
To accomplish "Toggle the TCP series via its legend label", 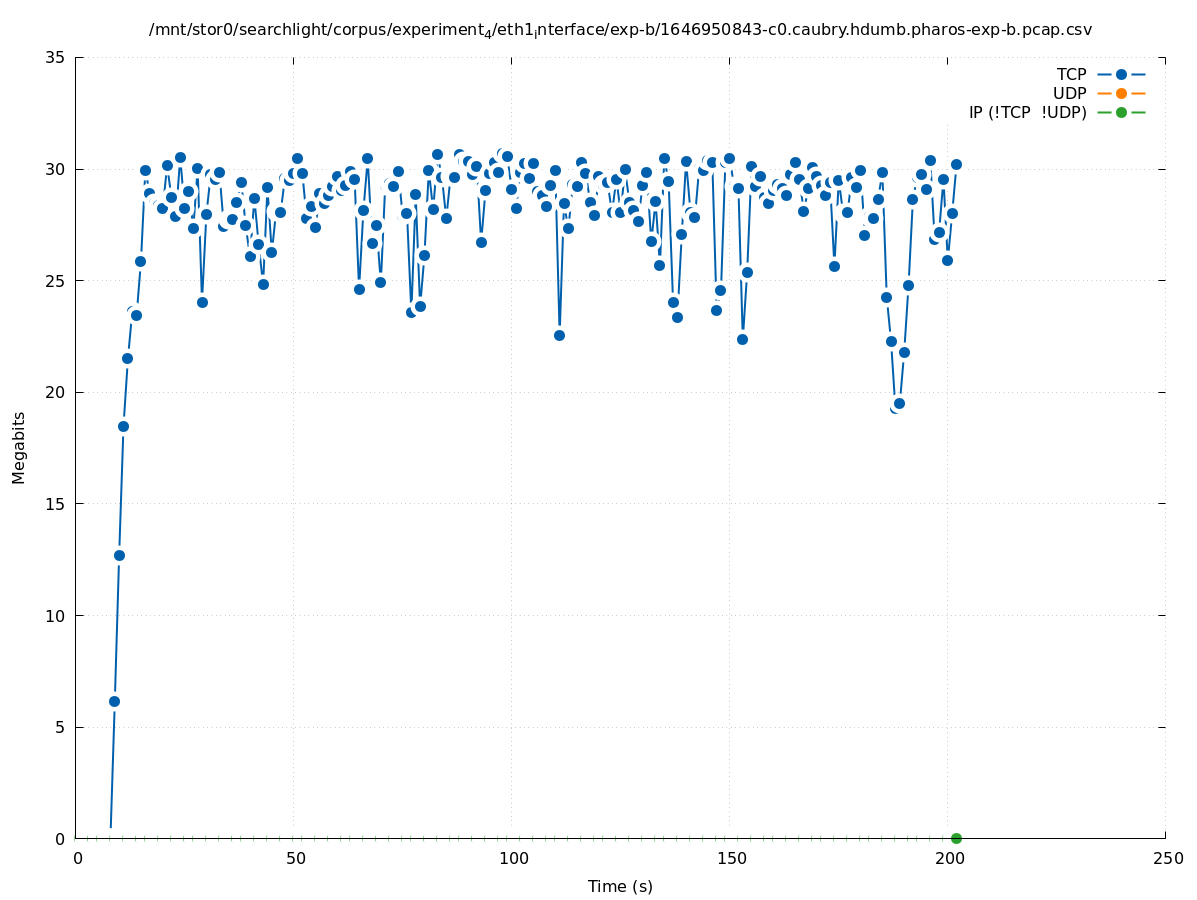I will pos(1071,74).
